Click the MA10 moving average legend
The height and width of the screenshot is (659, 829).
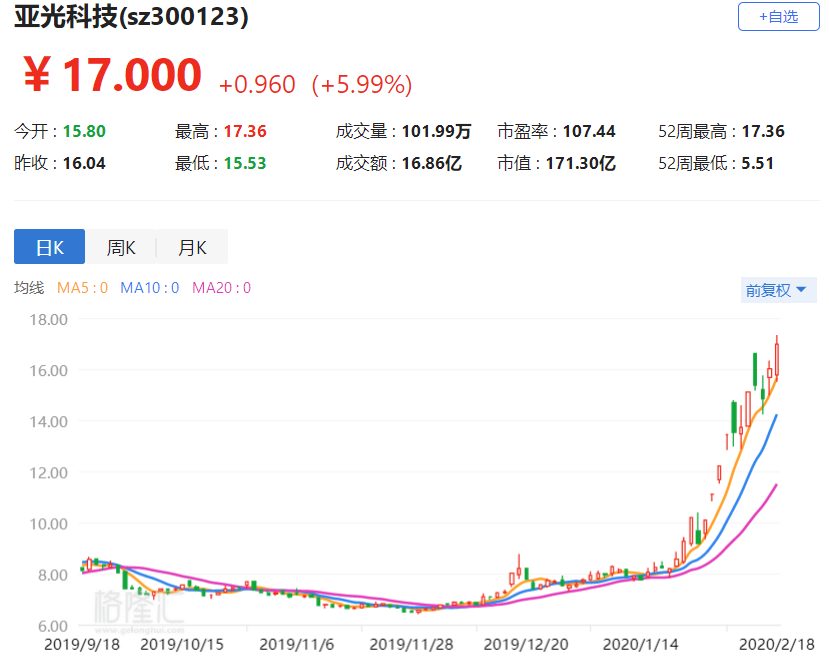[150, 288]
